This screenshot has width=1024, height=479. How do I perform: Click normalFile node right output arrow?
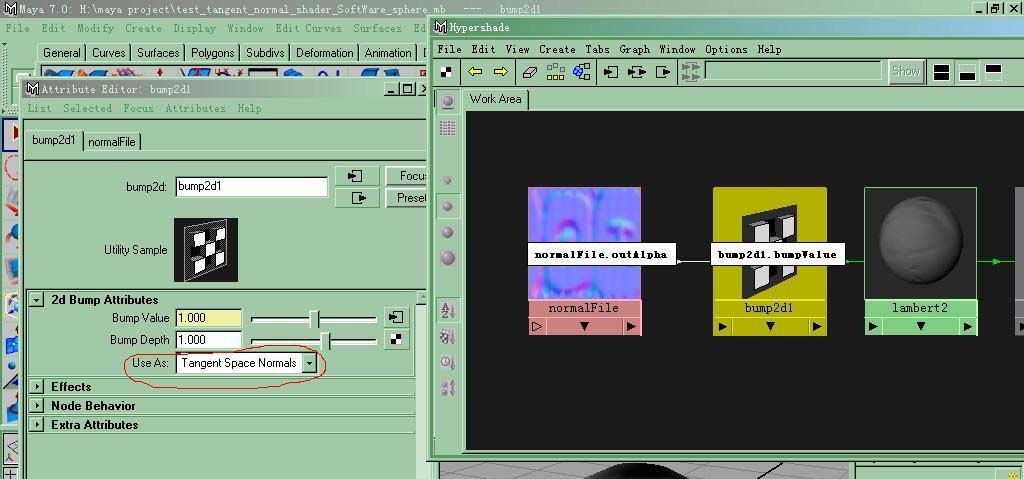(632, 326)
